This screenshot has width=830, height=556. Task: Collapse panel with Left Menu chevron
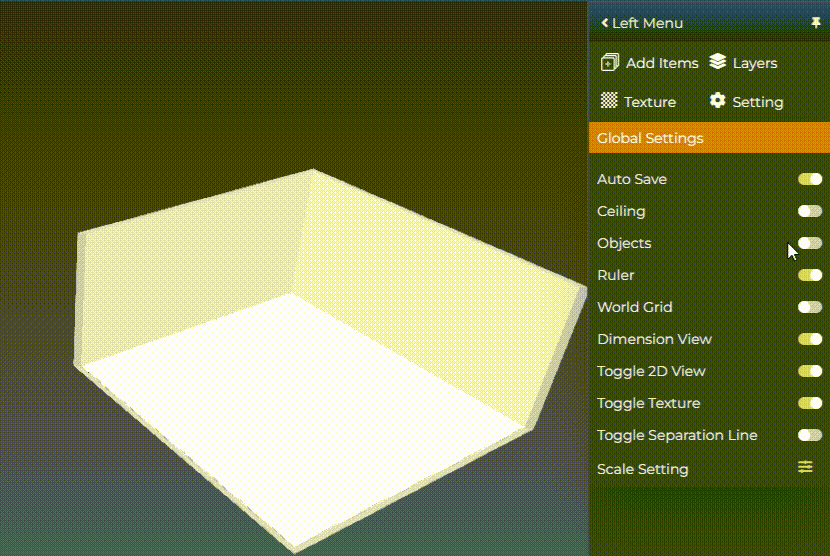coord(605,22)
